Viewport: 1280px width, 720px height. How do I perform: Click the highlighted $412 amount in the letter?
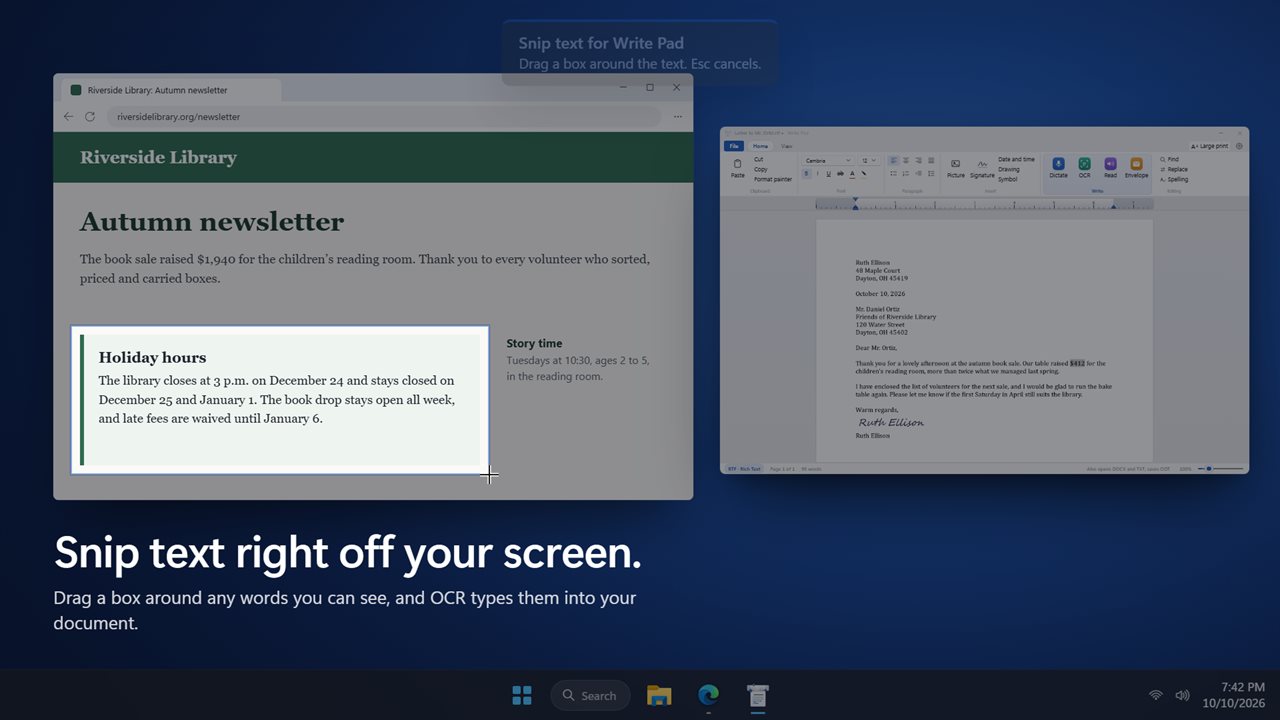[x=1077, y=364]
